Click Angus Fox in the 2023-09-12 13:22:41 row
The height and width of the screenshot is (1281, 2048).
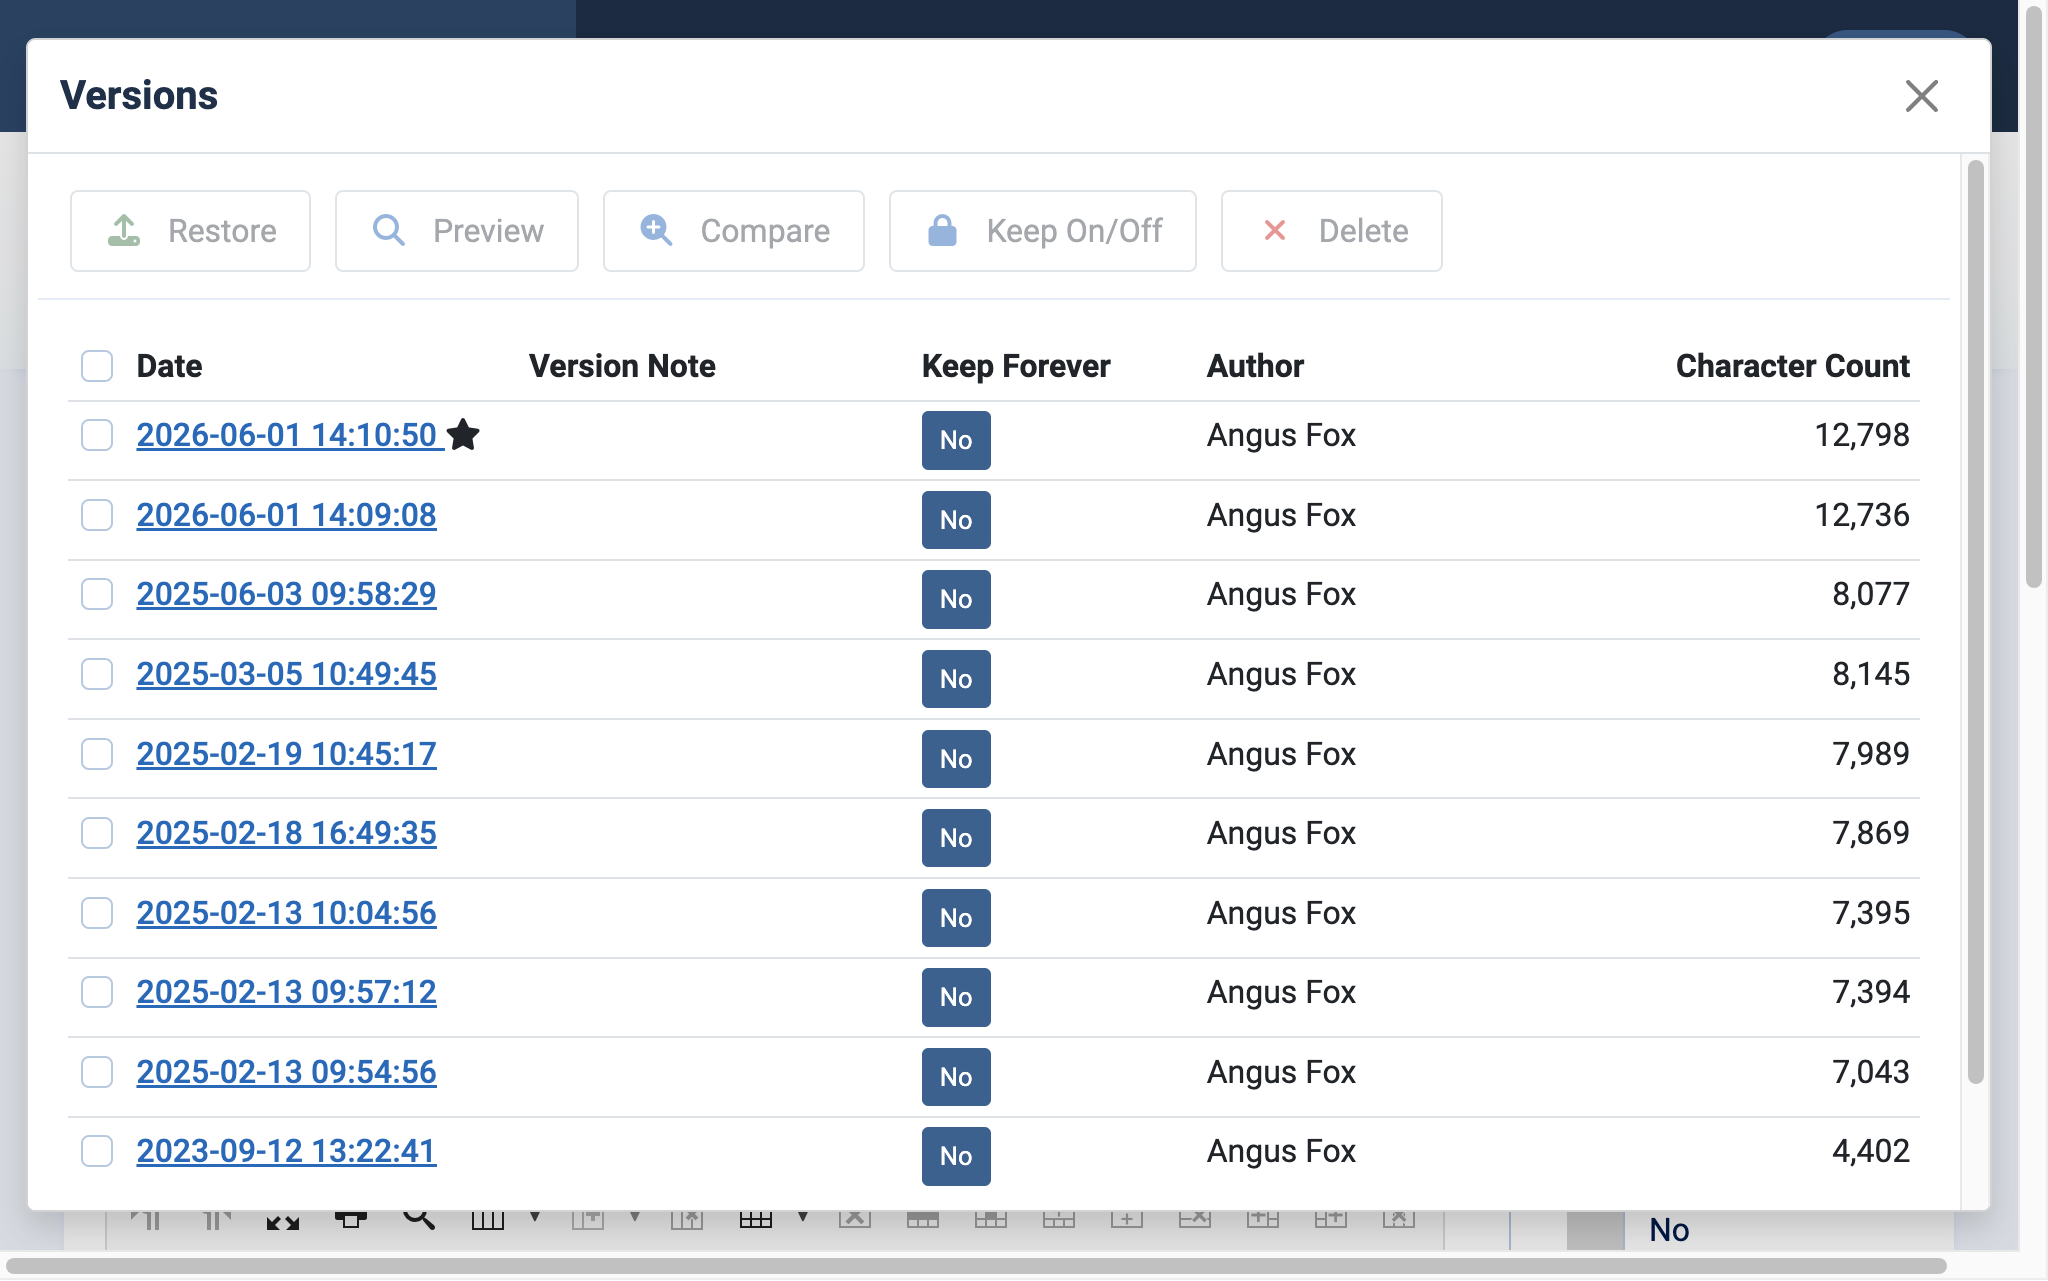coord(1281,1151)
